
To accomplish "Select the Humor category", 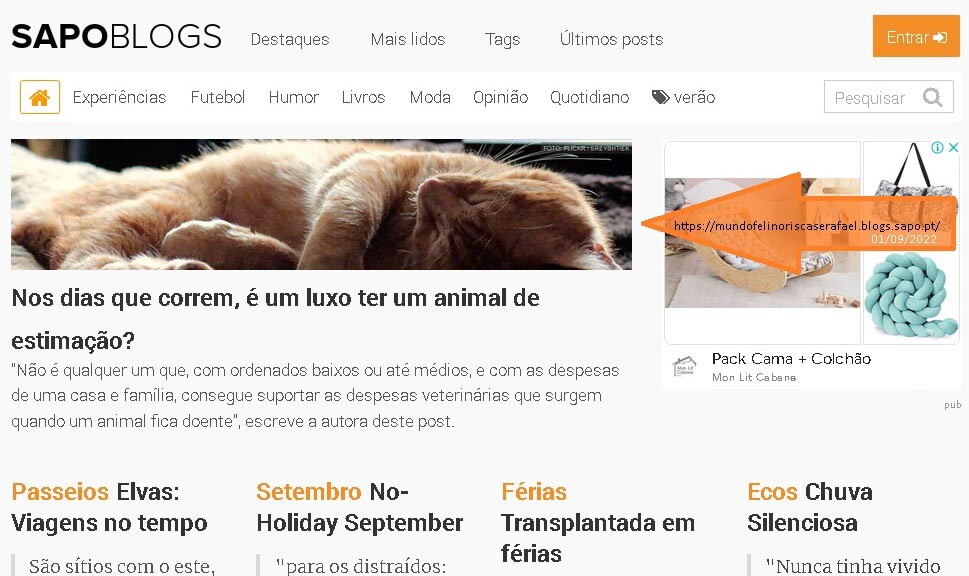I will tap(294, 97).
